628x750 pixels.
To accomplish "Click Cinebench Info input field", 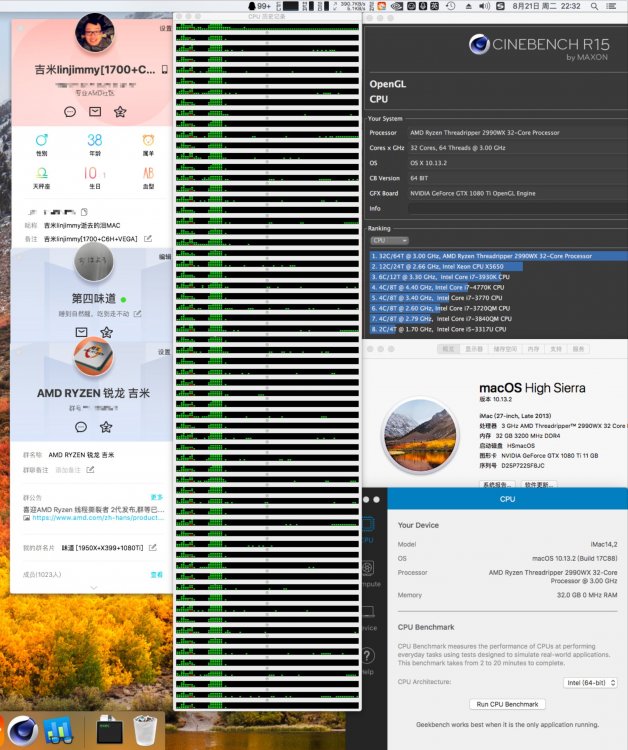I will [x=518, y=209].
